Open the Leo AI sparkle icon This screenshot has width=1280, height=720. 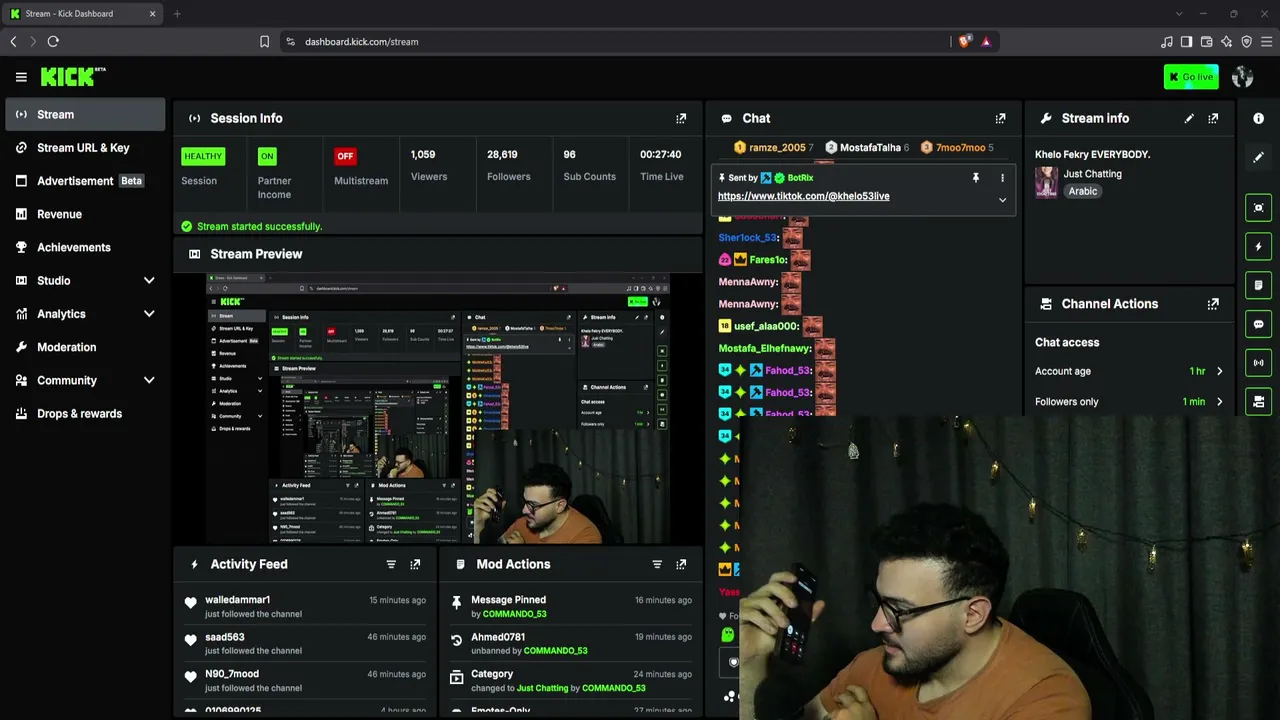click(x=1227, y=42)
